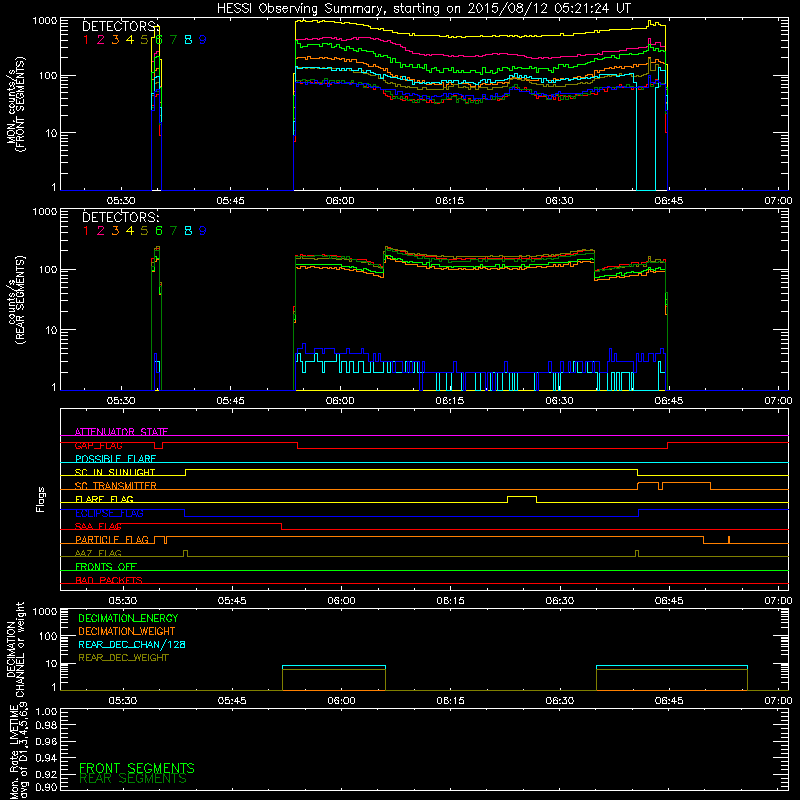The width and height of the screenshot is (800, 800).
Task: Click the SAA_FLAG label
Action: (x=98, y=526)
